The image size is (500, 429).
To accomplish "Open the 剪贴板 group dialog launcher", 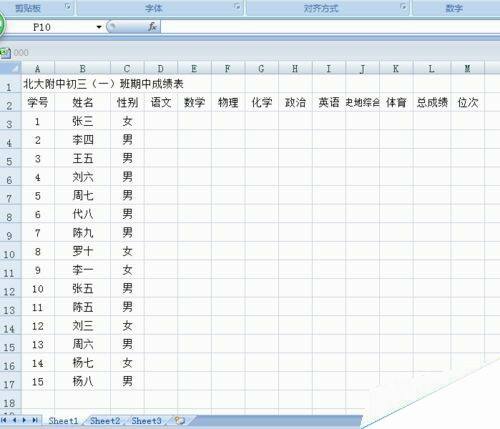I will click(x=68, y=6).
